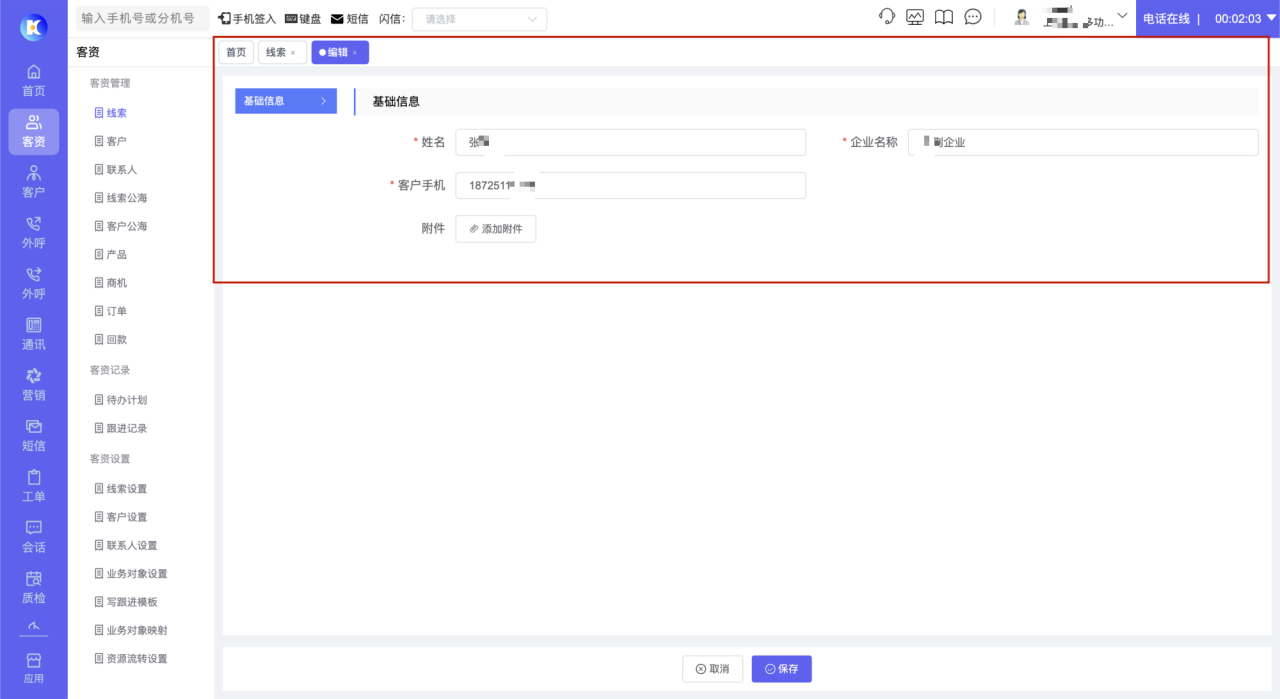
Task: Open the 通讯 sidebar module
Action: click(33, 334)
